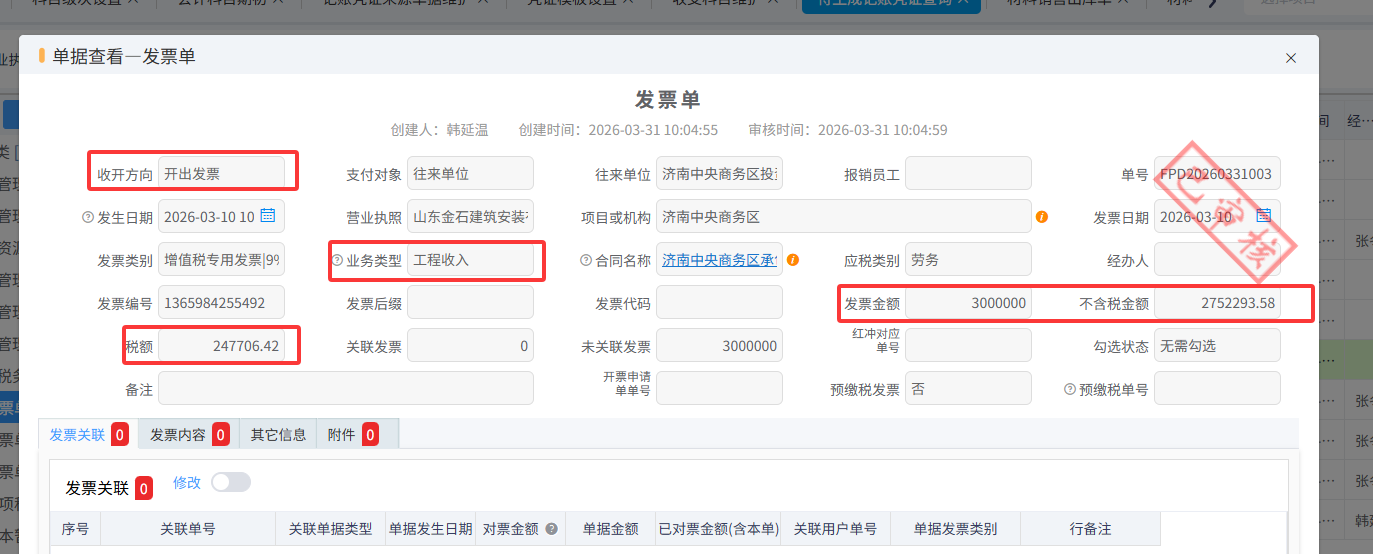Click the empty 经办人 field
The image size is (1373, 554).
[x=1217, y=260]
